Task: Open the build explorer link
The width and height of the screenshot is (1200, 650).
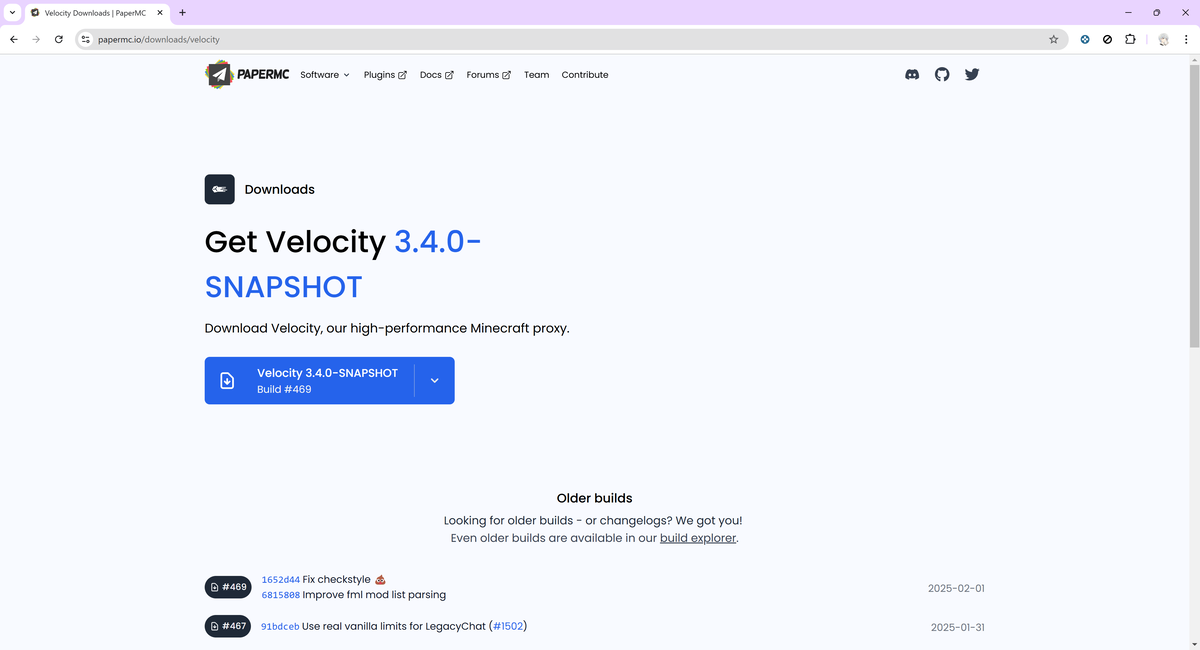Action: (x=697, y=537)
